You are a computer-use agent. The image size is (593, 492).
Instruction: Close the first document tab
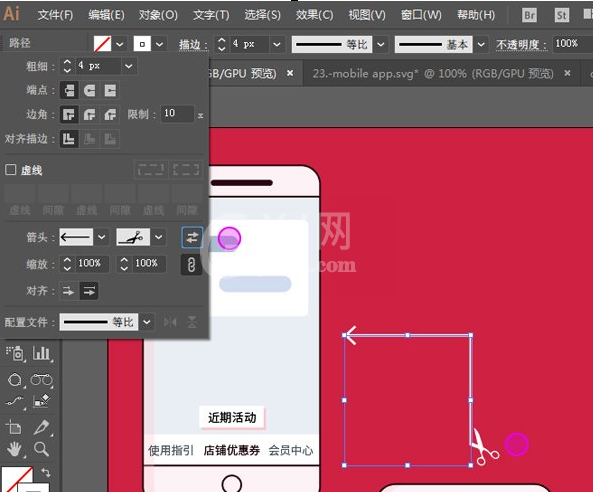point(290,73)
